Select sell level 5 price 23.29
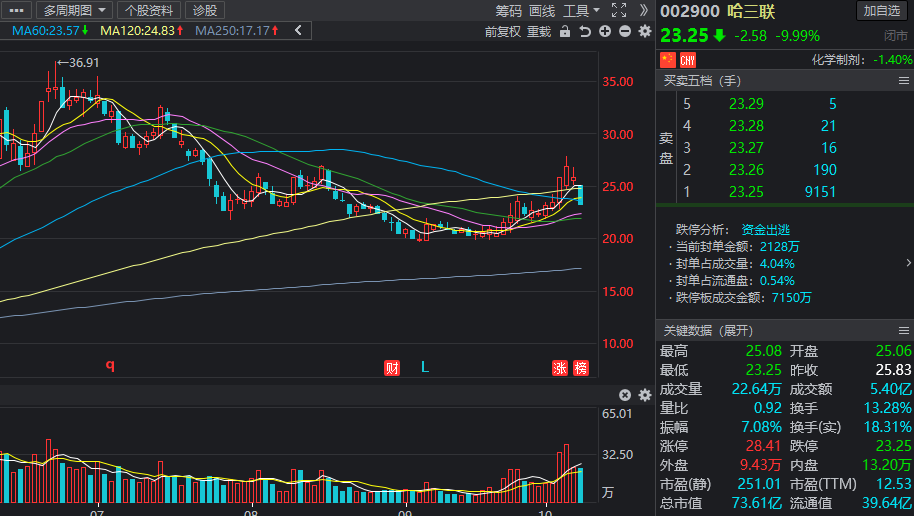The height and width of the screenshot is (516, 914). click(746, 104)
